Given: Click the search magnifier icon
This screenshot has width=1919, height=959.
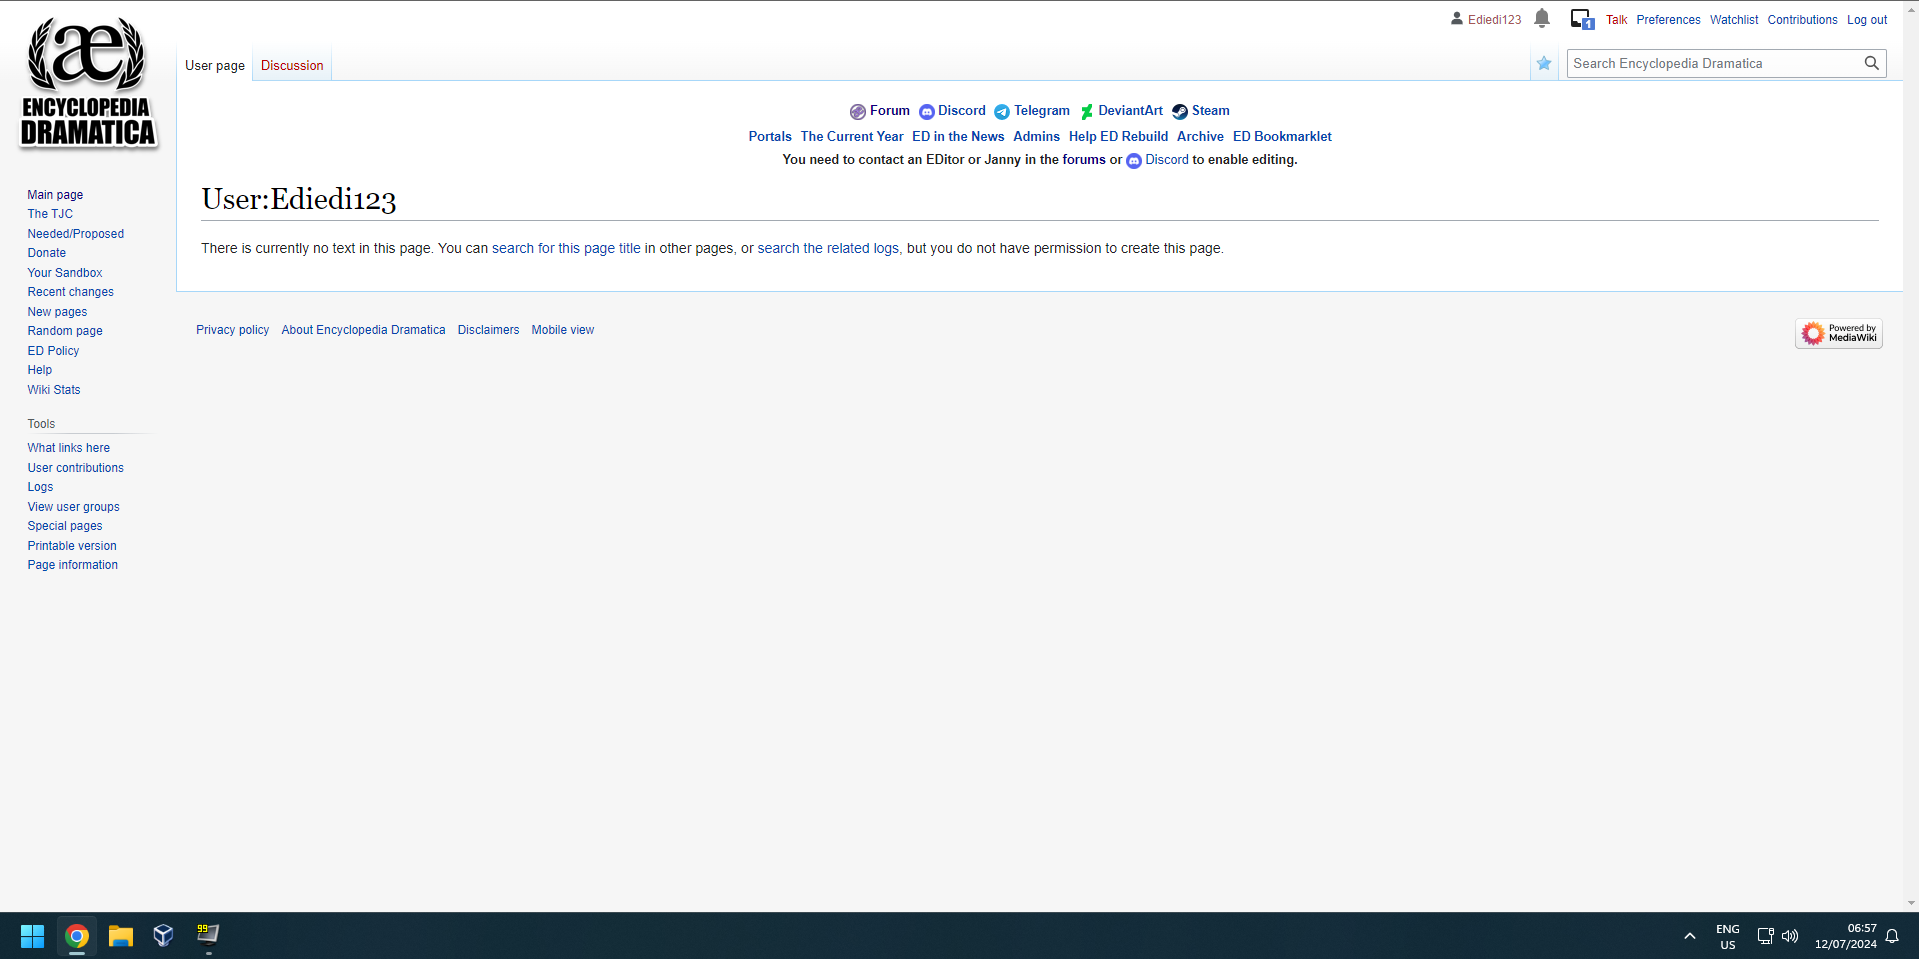Looking at the screenshot, I should point(1871,63).
